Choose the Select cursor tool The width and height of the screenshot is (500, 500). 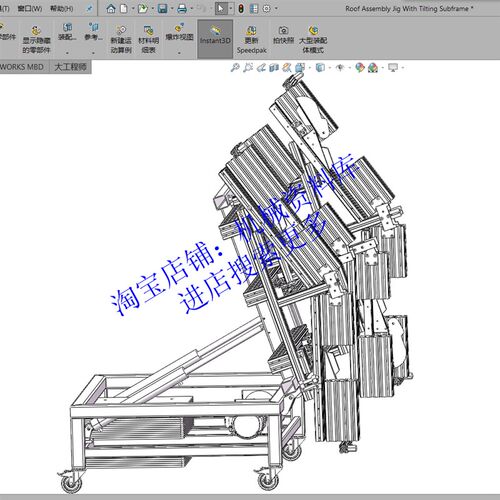coord(221,8)
